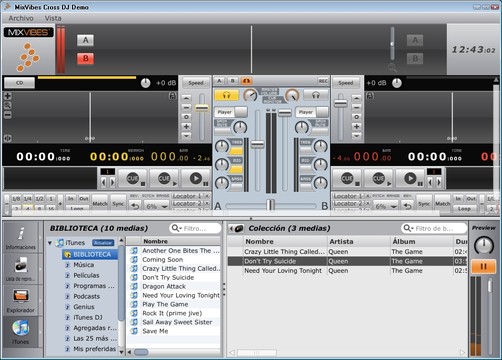Image resolution: width=502 pixels, height=360 pixels.
Task: Click deck B cue stop button
Action: pos(348,179)
